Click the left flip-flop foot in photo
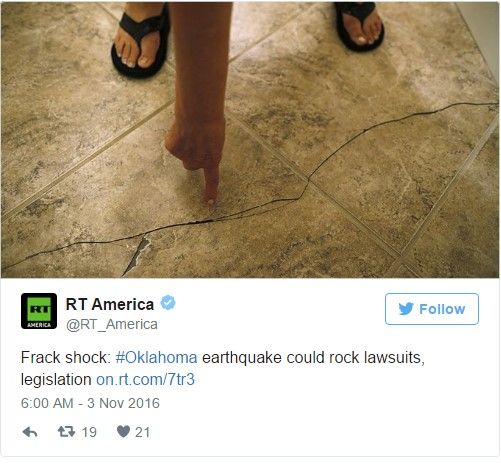 point(140,40)
